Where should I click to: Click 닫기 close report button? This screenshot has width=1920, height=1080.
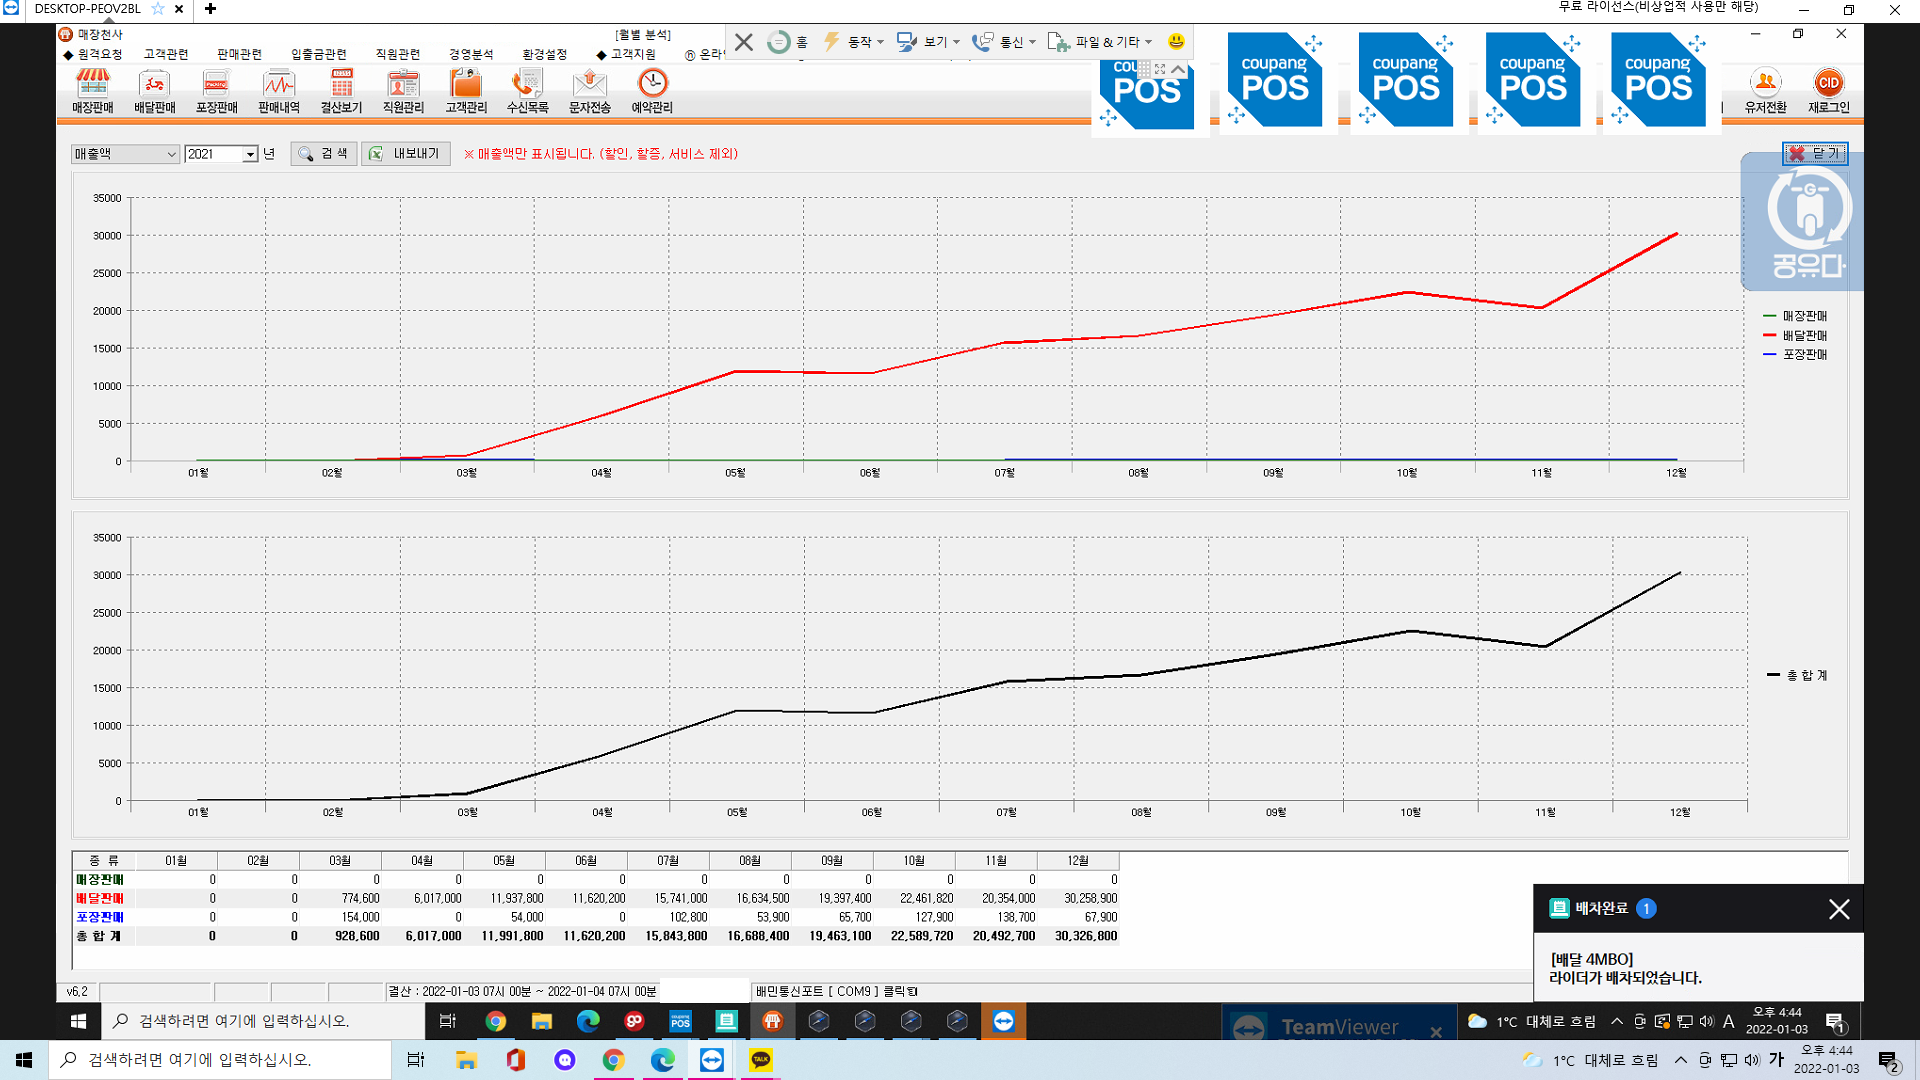click(1815, 153)
